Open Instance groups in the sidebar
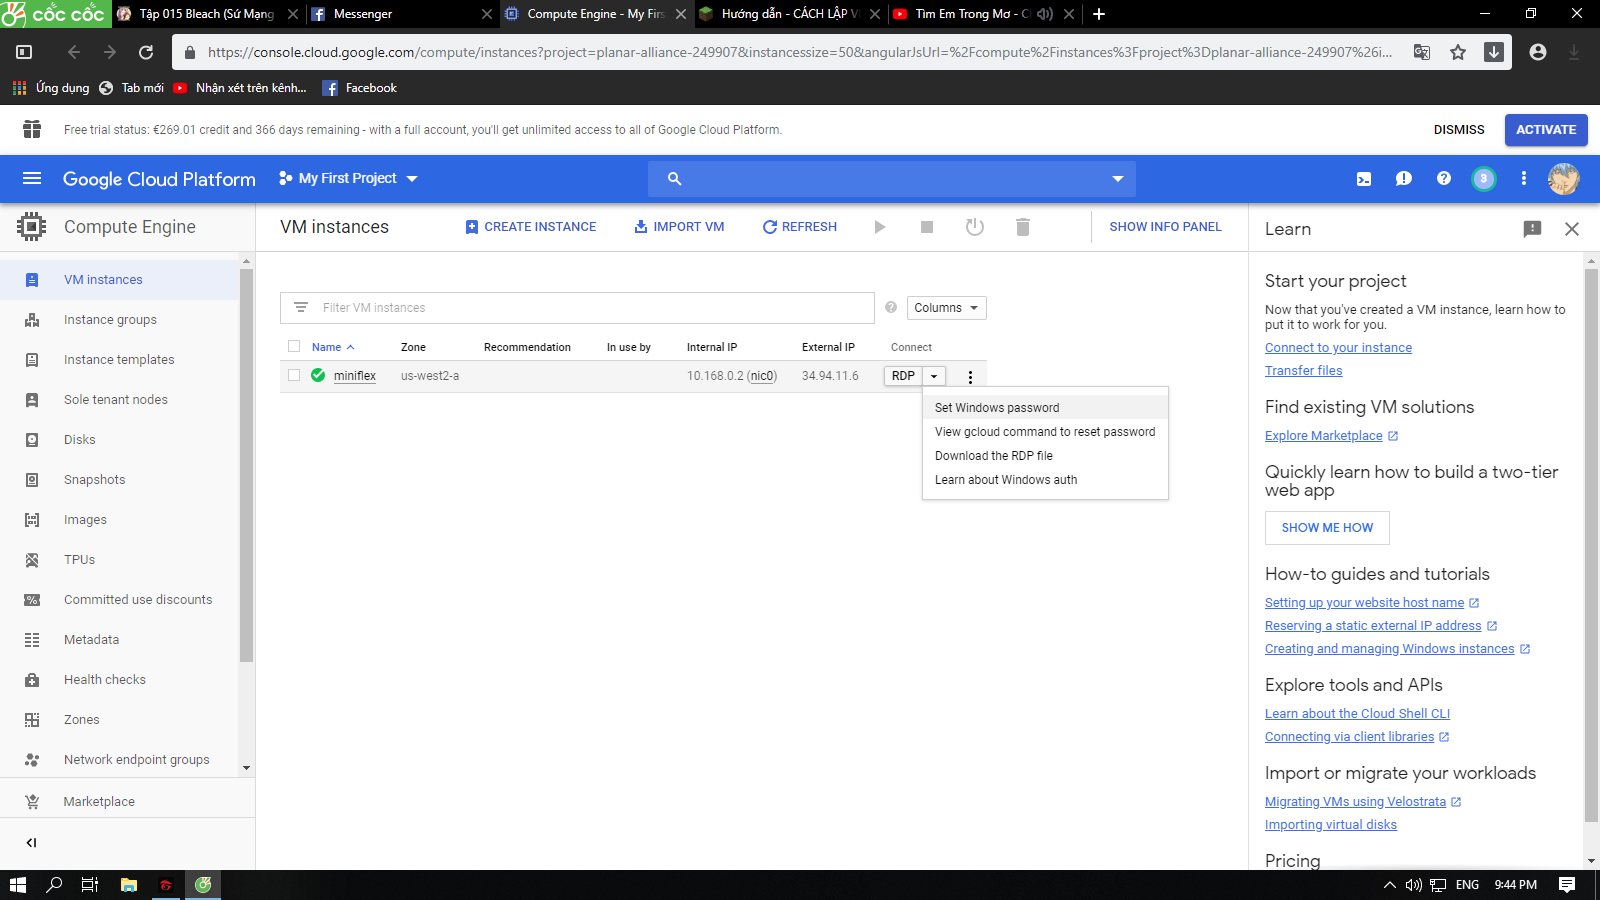1600x900 pixels. tap(110, 320)
